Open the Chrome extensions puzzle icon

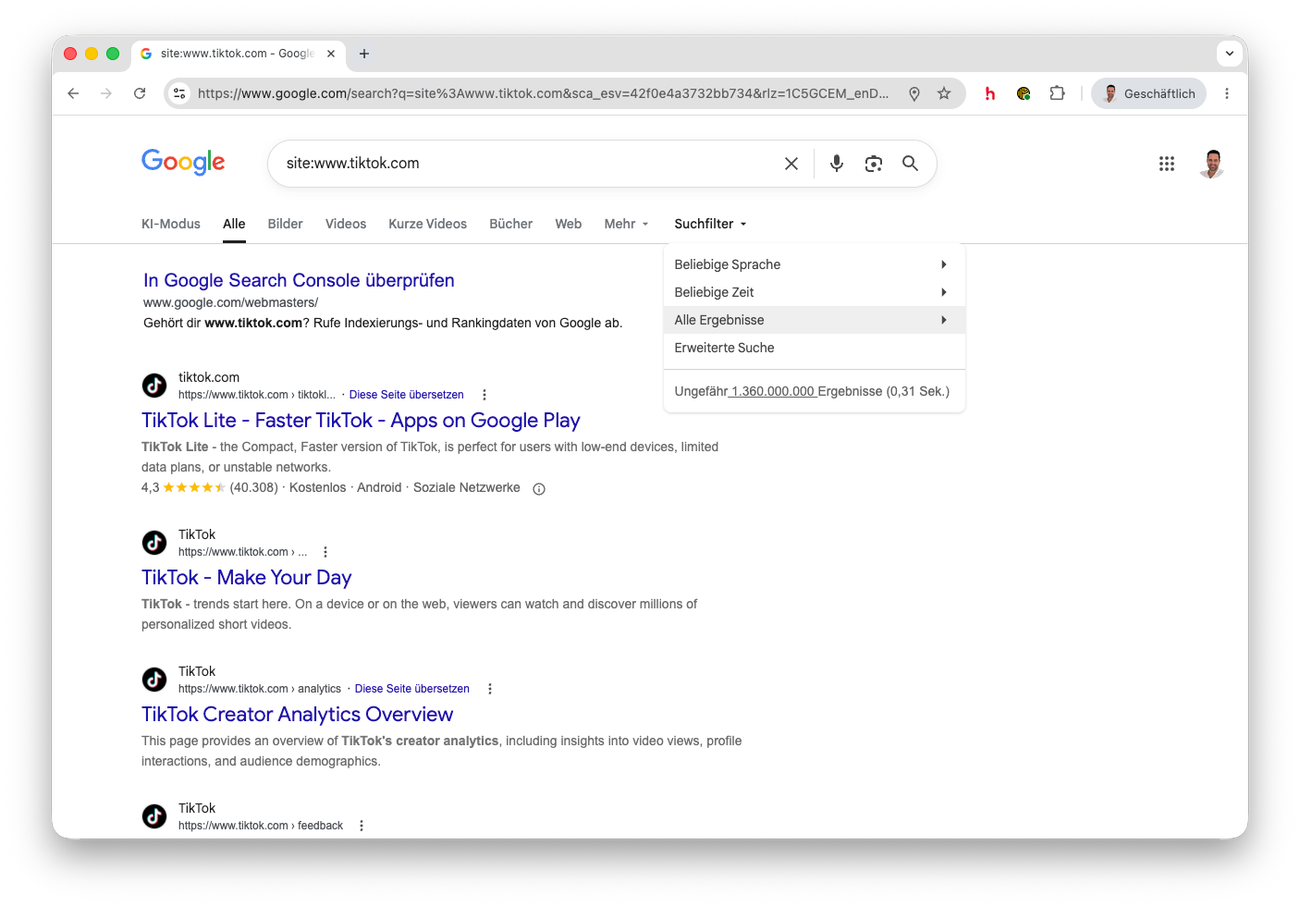pyautogui.click(x=1057, y=93)
